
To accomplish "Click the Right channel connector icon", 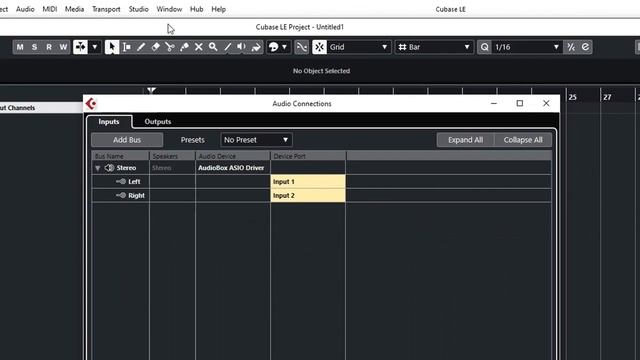I will coord(121,195).
